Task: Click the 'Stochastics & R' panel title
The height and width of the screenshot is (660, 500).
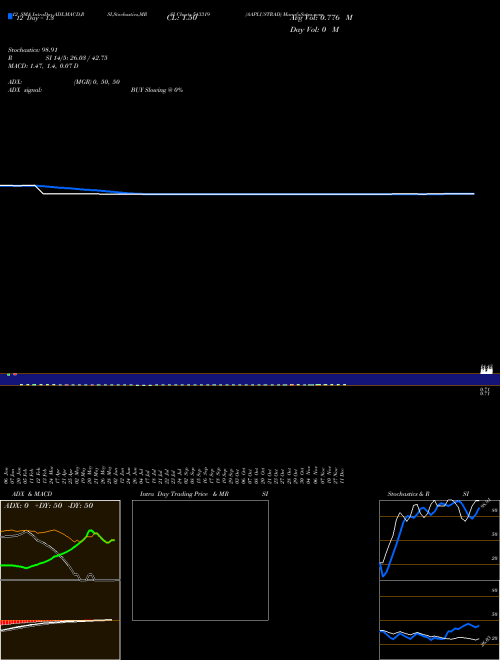Action: click(408, 494)
